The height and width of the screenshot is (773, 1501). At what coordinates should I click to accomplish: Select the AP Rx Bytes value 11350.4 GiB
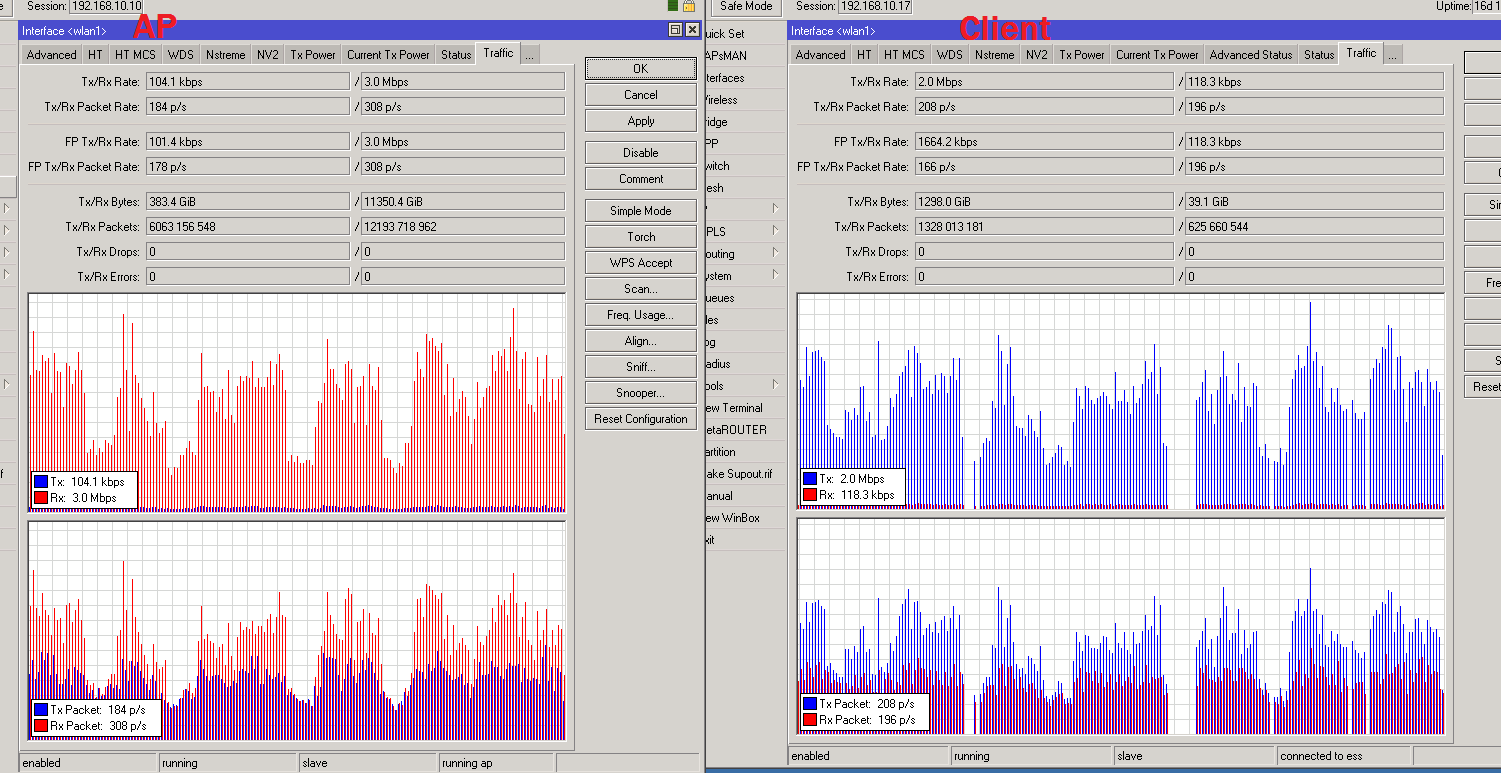click(x=463, y=201)
